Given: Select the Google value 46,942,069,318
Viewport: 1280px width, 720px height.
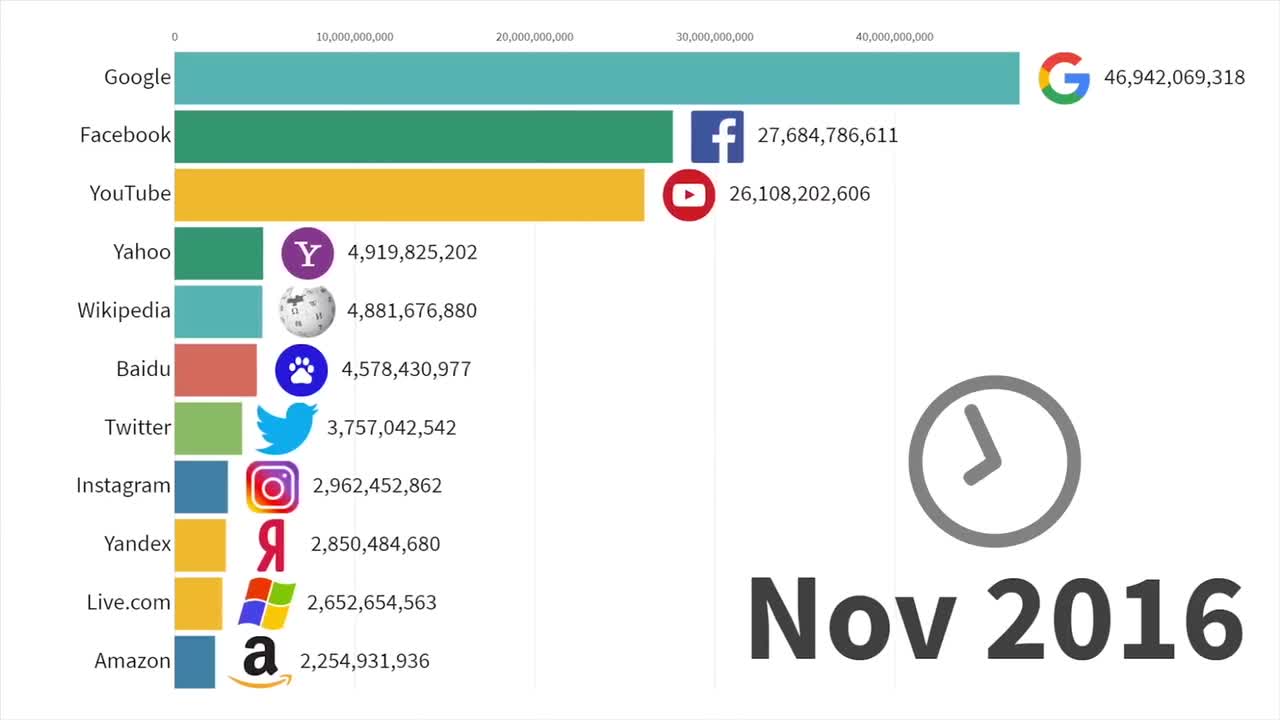Looking at the screenshot, I should 1174,77.
